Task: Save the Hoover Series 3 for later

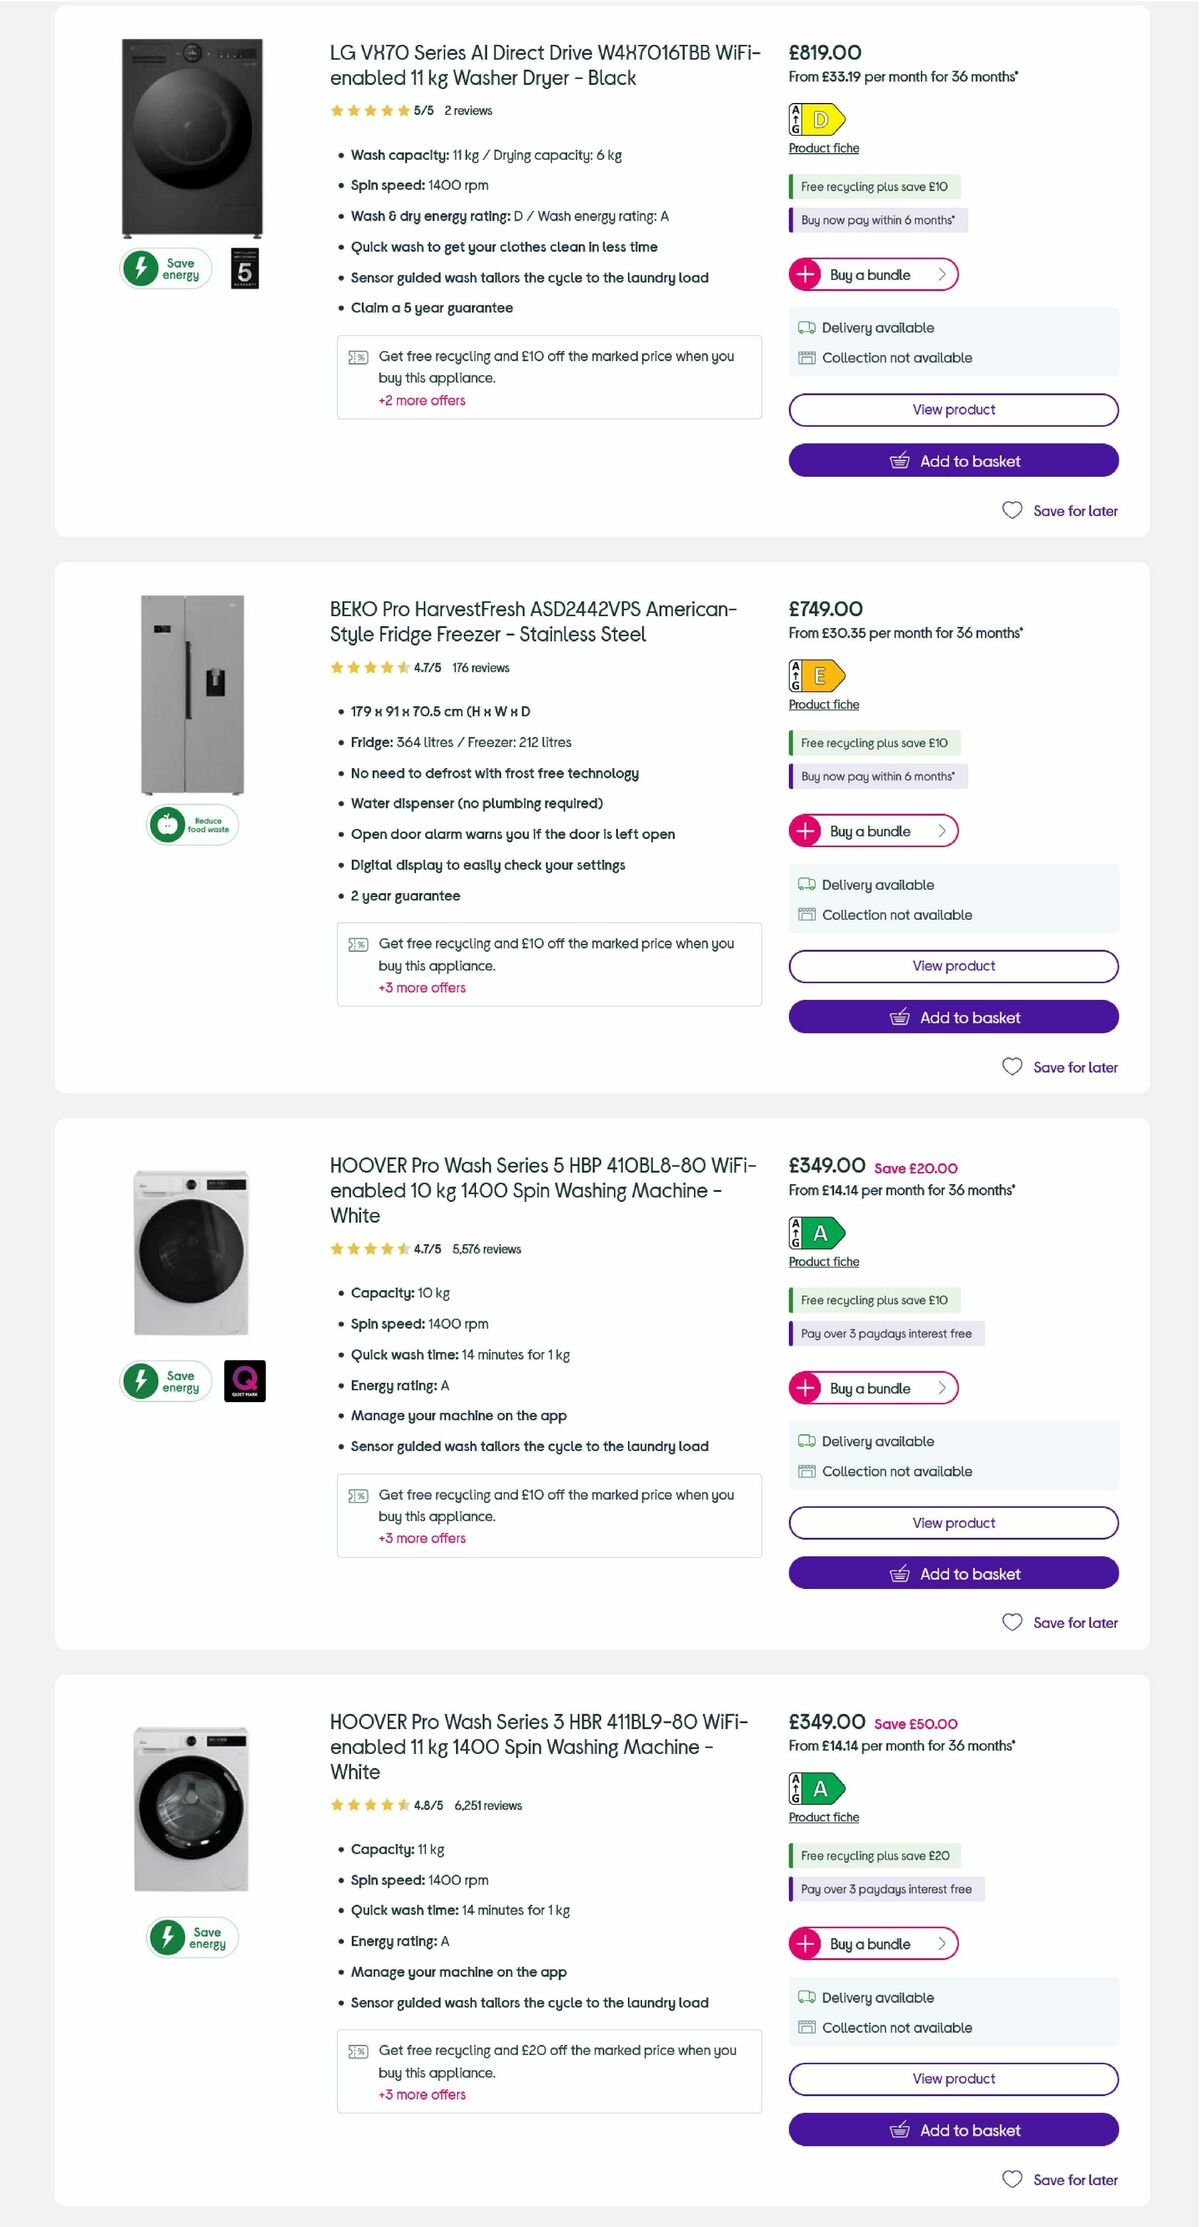Action: [1060, 2180]
